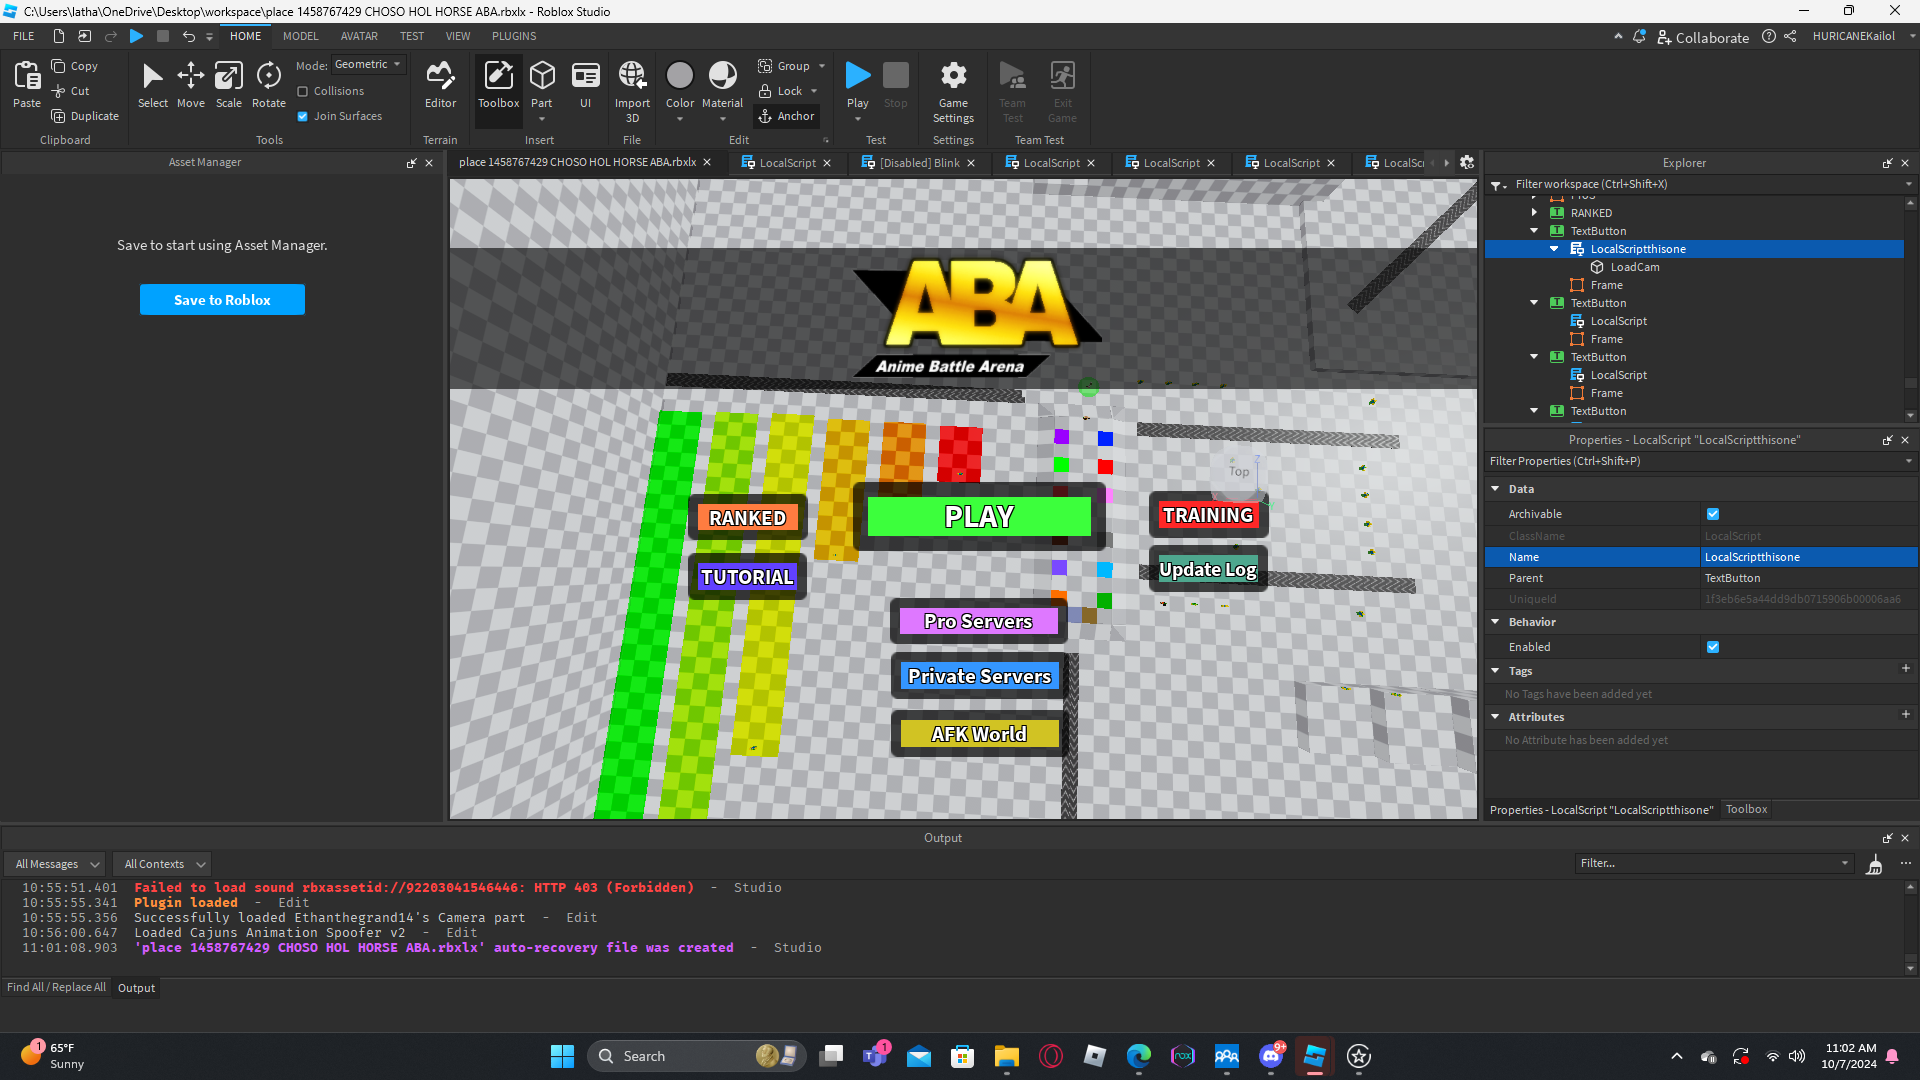Viewport: 1920px width, 1080px height.
Task: Open Game Settings
Action: (x=953, y=90)
